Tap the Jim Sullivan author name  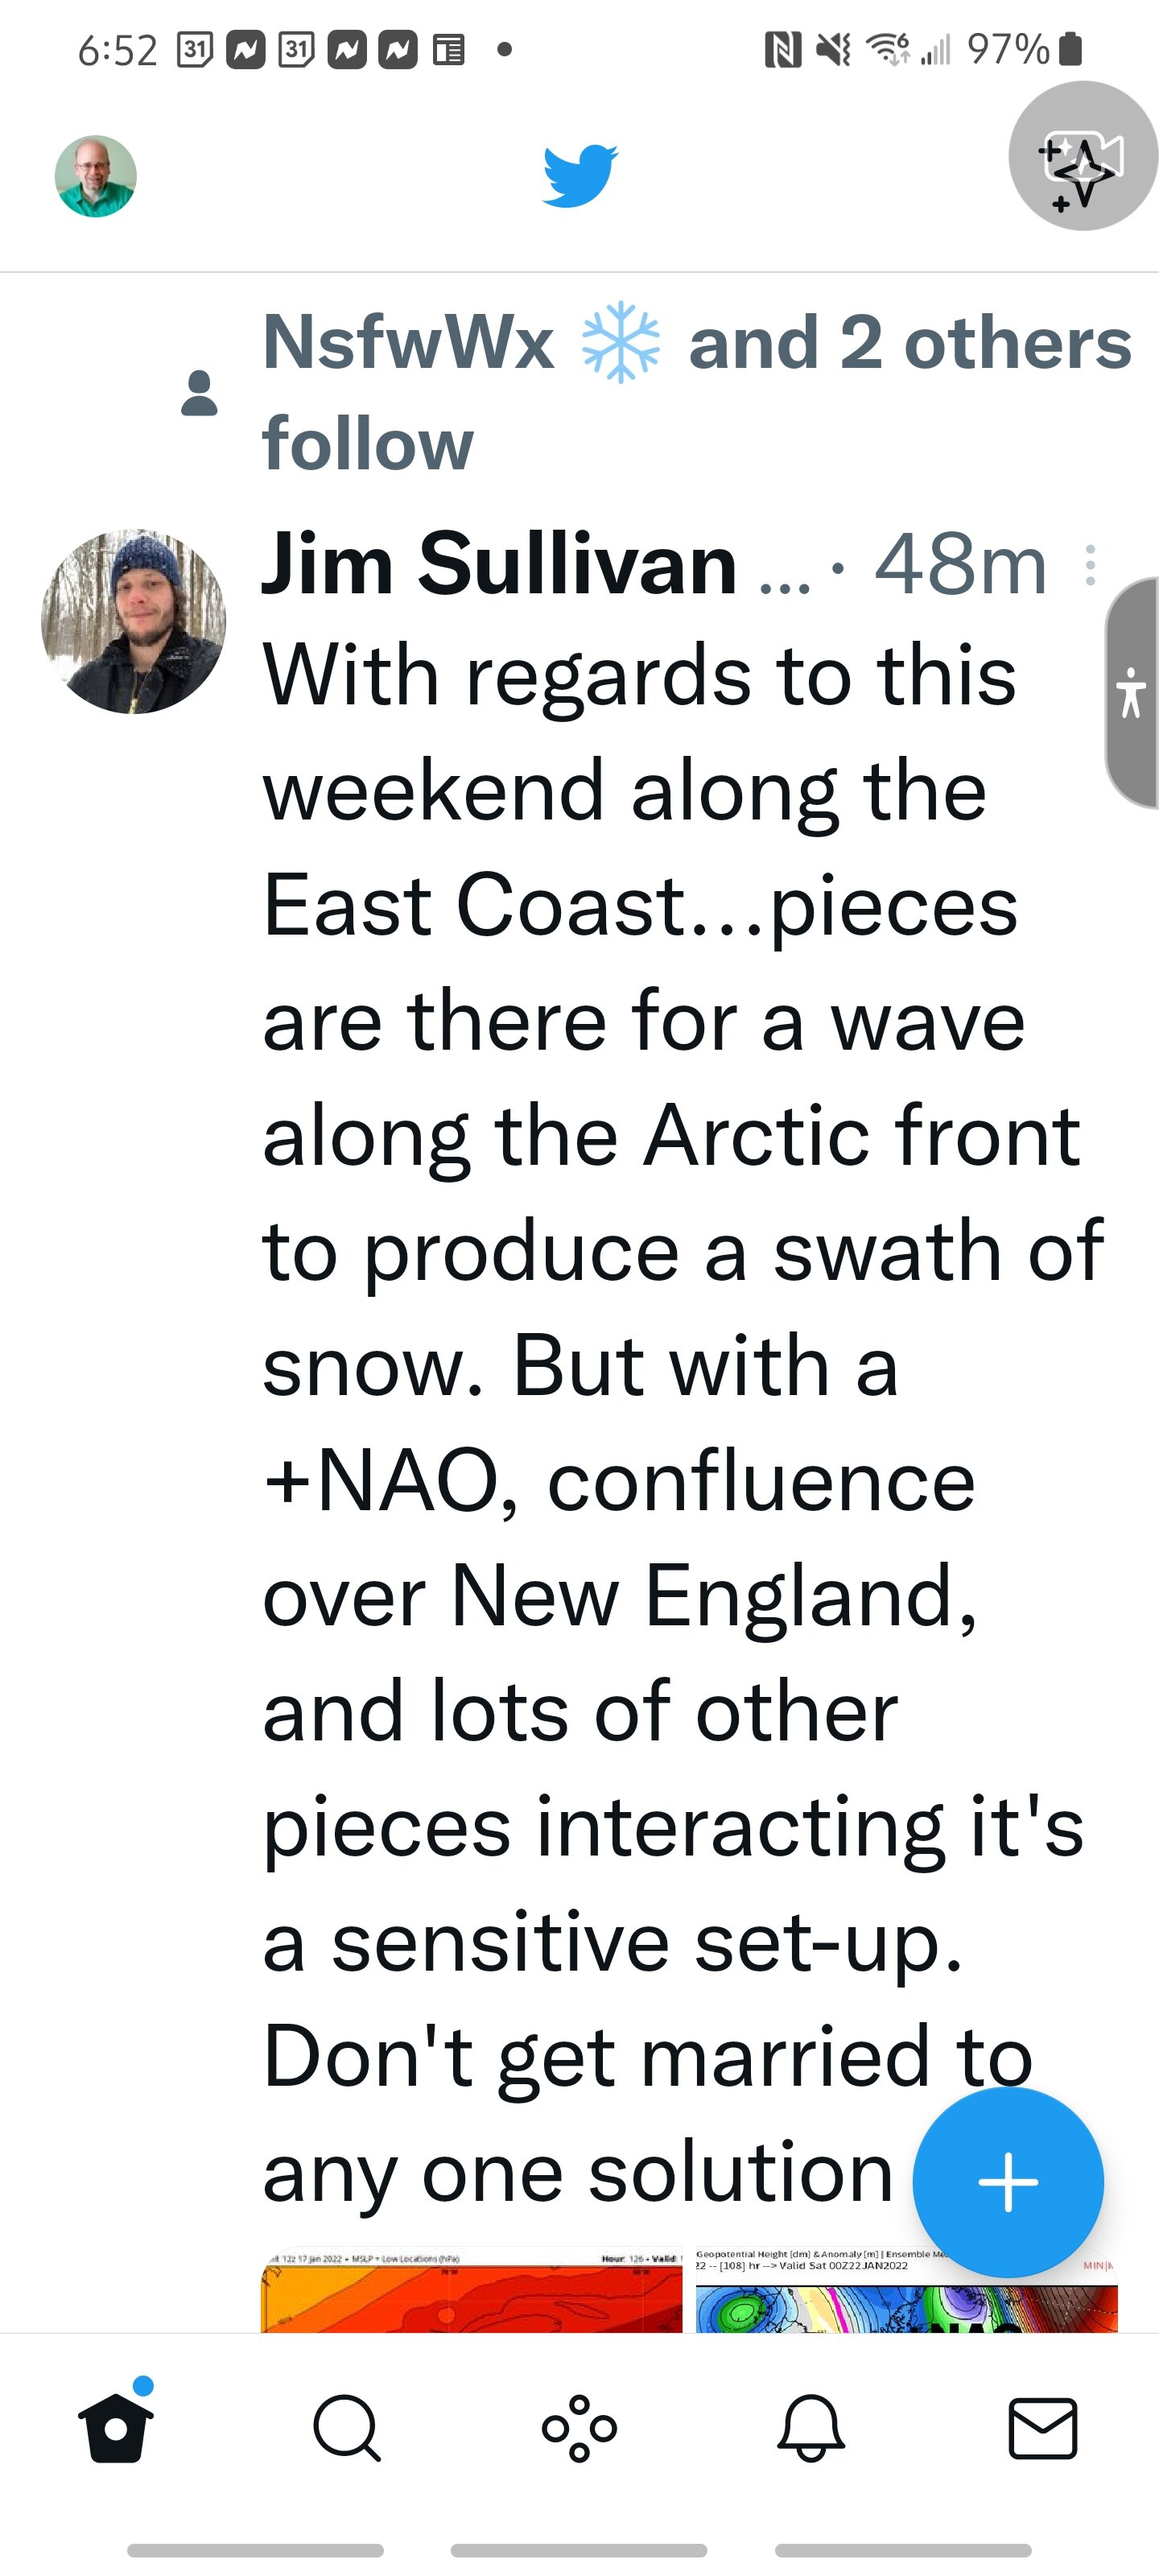coord(500,564)
